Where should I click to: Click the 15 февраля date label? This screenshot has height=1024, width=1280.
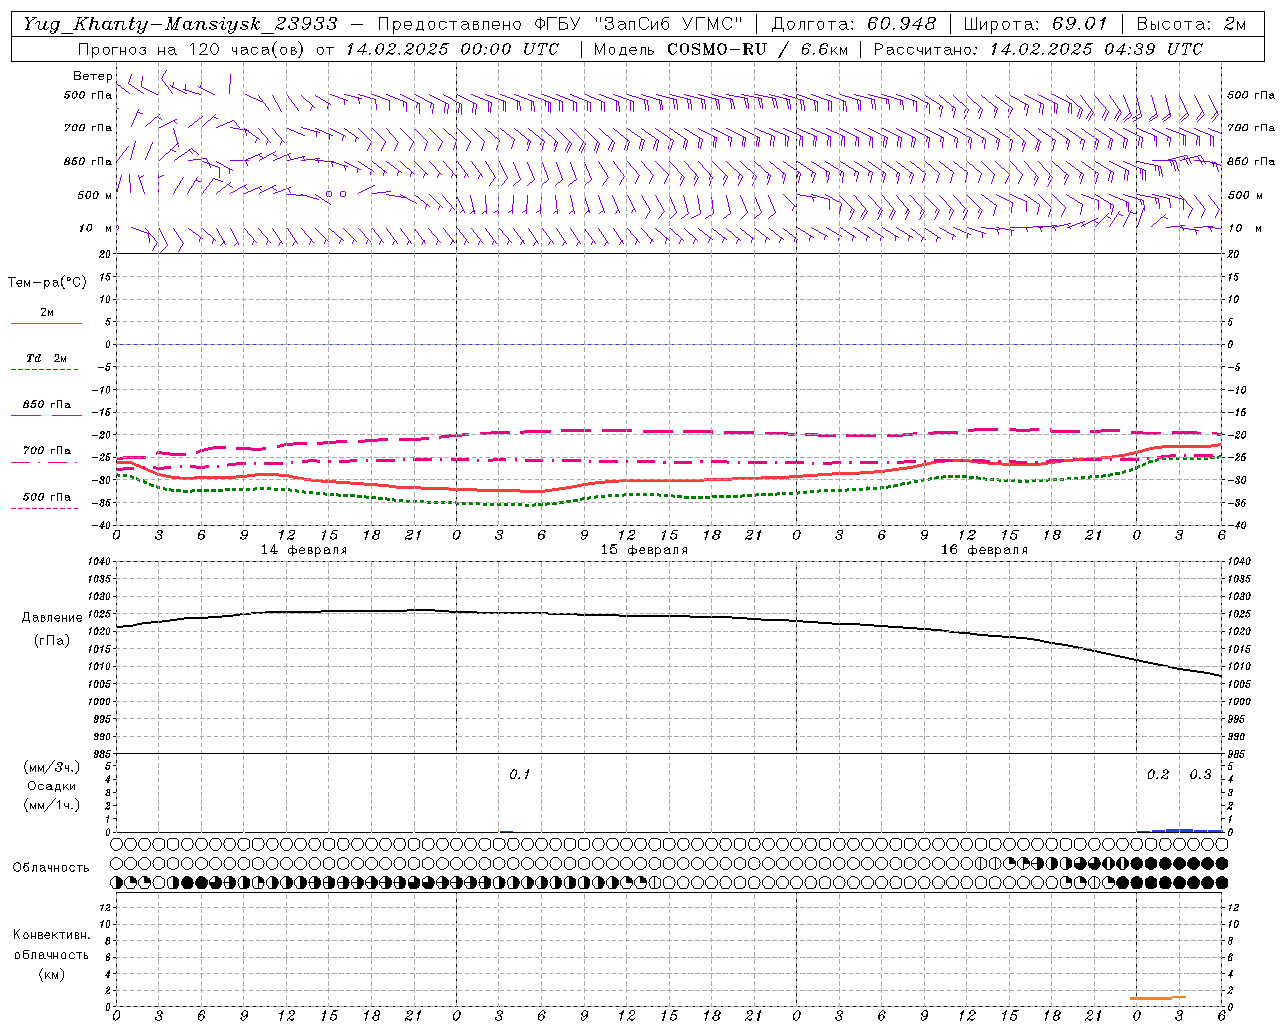pos(644,550)
